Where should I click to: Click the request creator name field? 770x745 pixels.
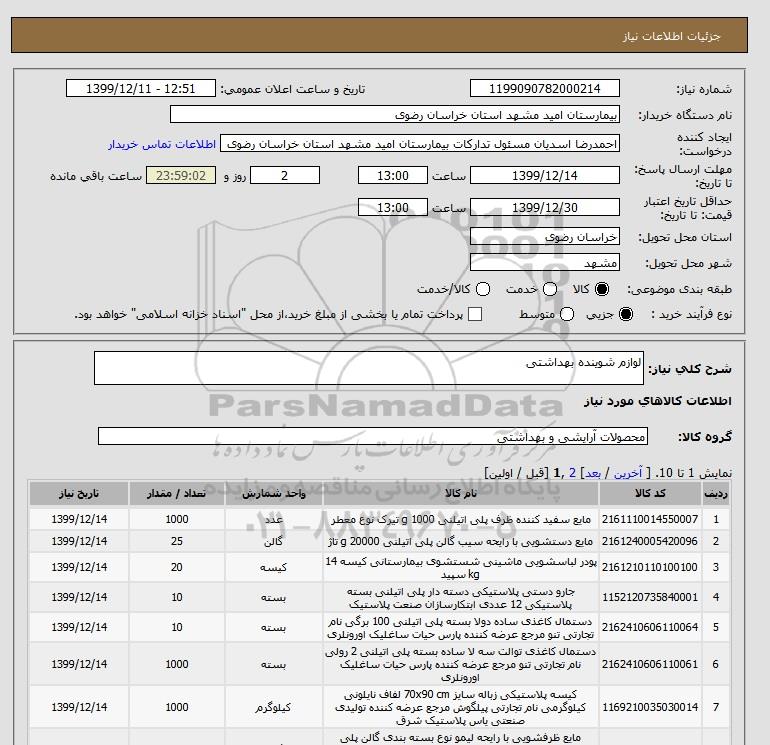point(420,143)
